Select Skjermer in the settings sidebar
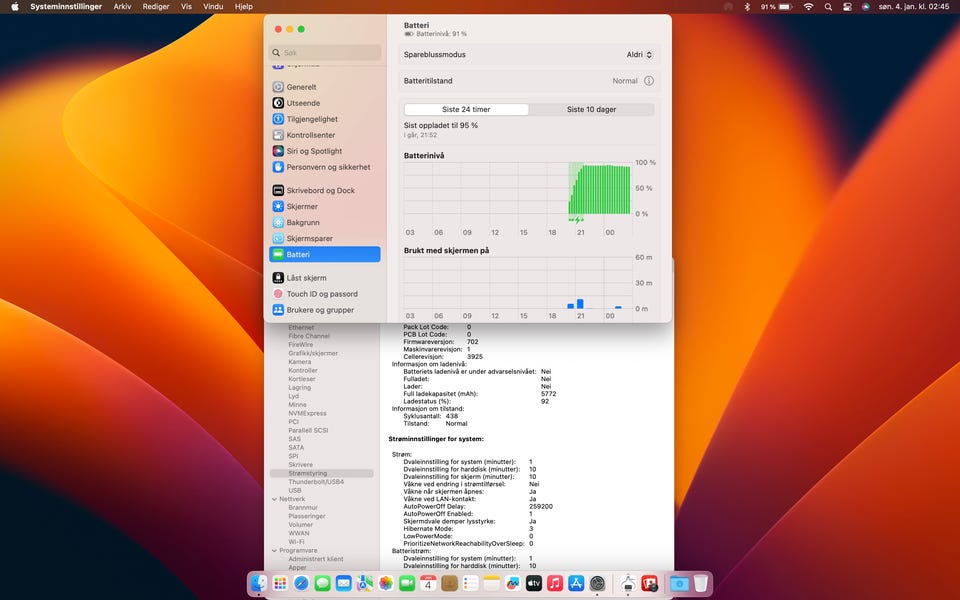The width and height of the screenshot is (960, 600). click(x=302, y=207)
